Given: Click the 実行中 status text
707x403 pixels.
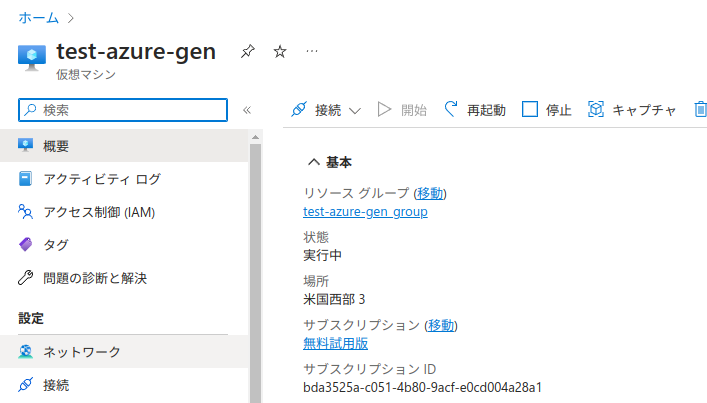Looking at the screenshot, I should coord(322,255).
